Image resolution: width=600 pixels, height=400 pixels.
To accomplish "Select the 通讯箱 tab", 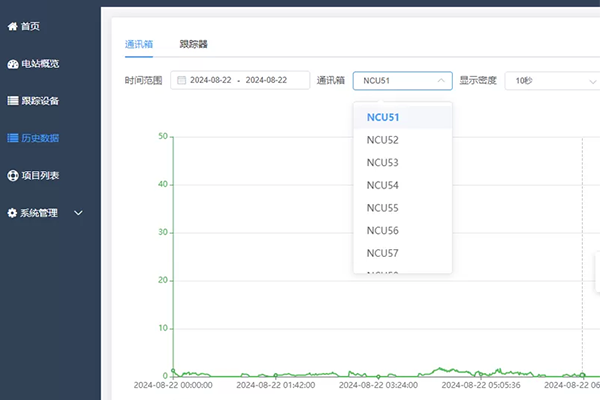I will 139,44.
